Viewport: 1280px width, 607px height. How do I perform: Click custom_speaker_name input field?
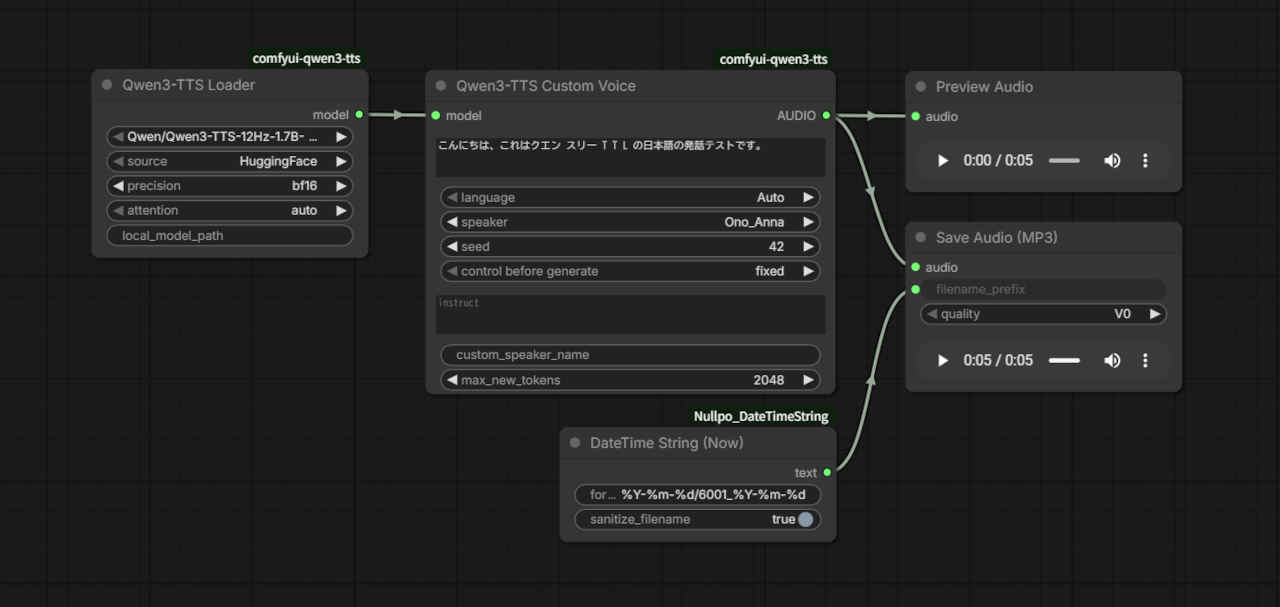coord(630,355)
